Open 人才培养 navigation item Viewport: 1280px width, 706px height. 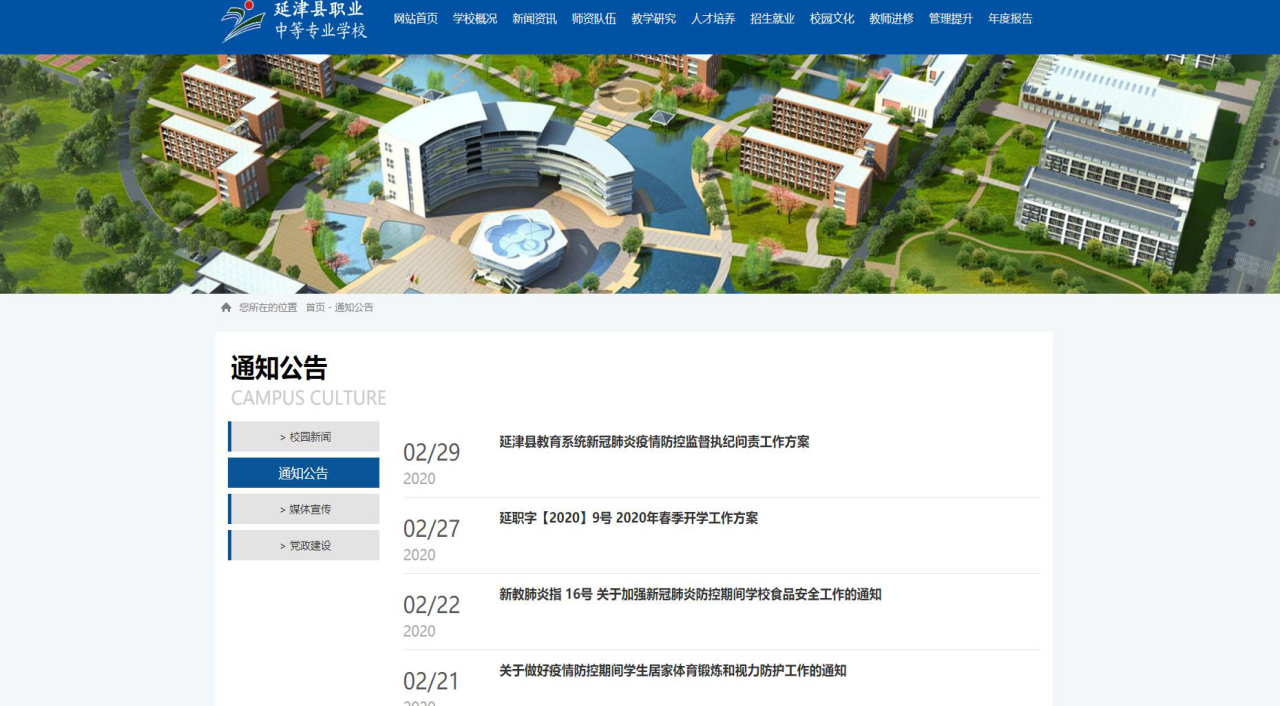(x=713, y=19)
